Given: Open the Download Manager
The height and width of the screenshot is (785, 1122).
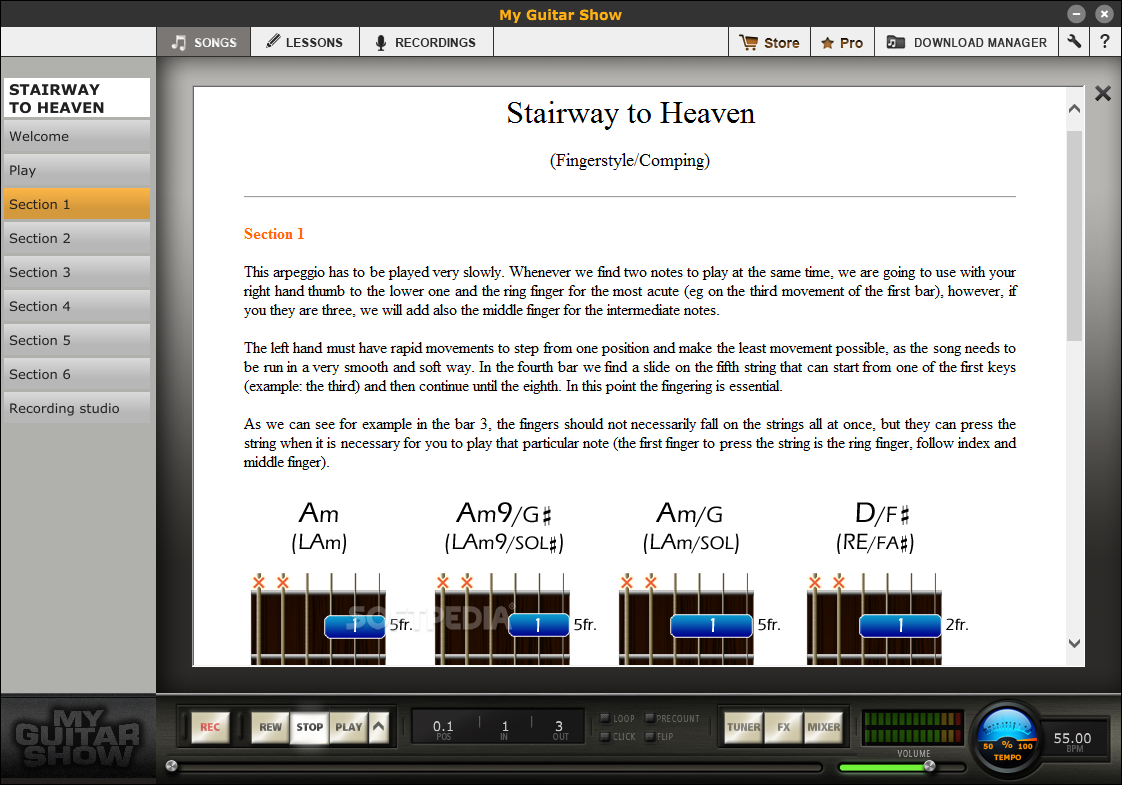Looking at the screenshot, I should click(x=967, y=43).
